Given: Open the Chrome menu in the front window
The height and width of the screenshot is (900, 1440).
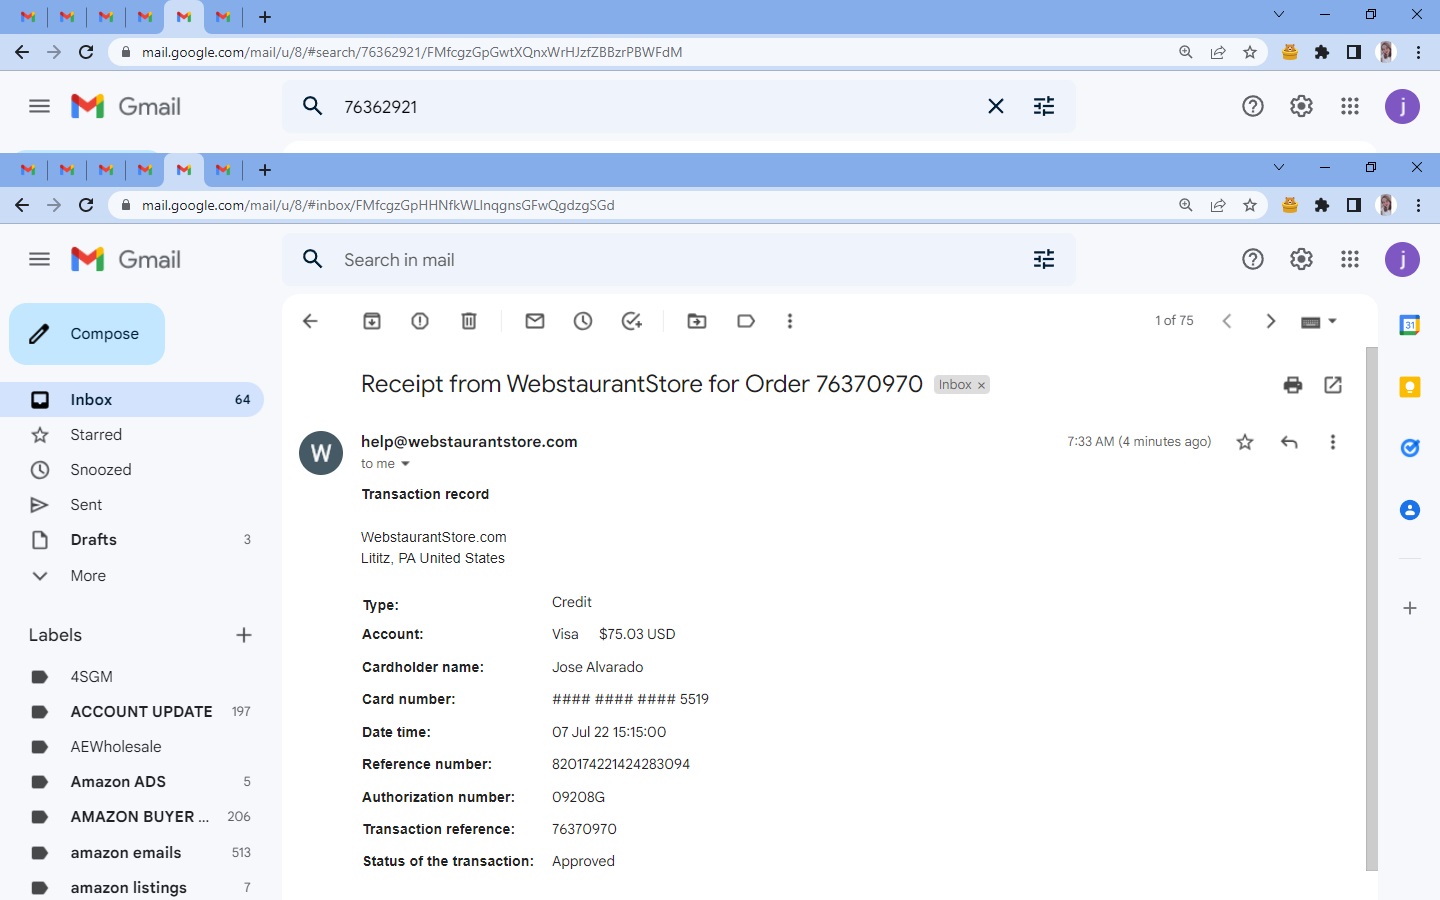Looking at the screenshot, I should pyautogui.click(x=1418, y=205).
